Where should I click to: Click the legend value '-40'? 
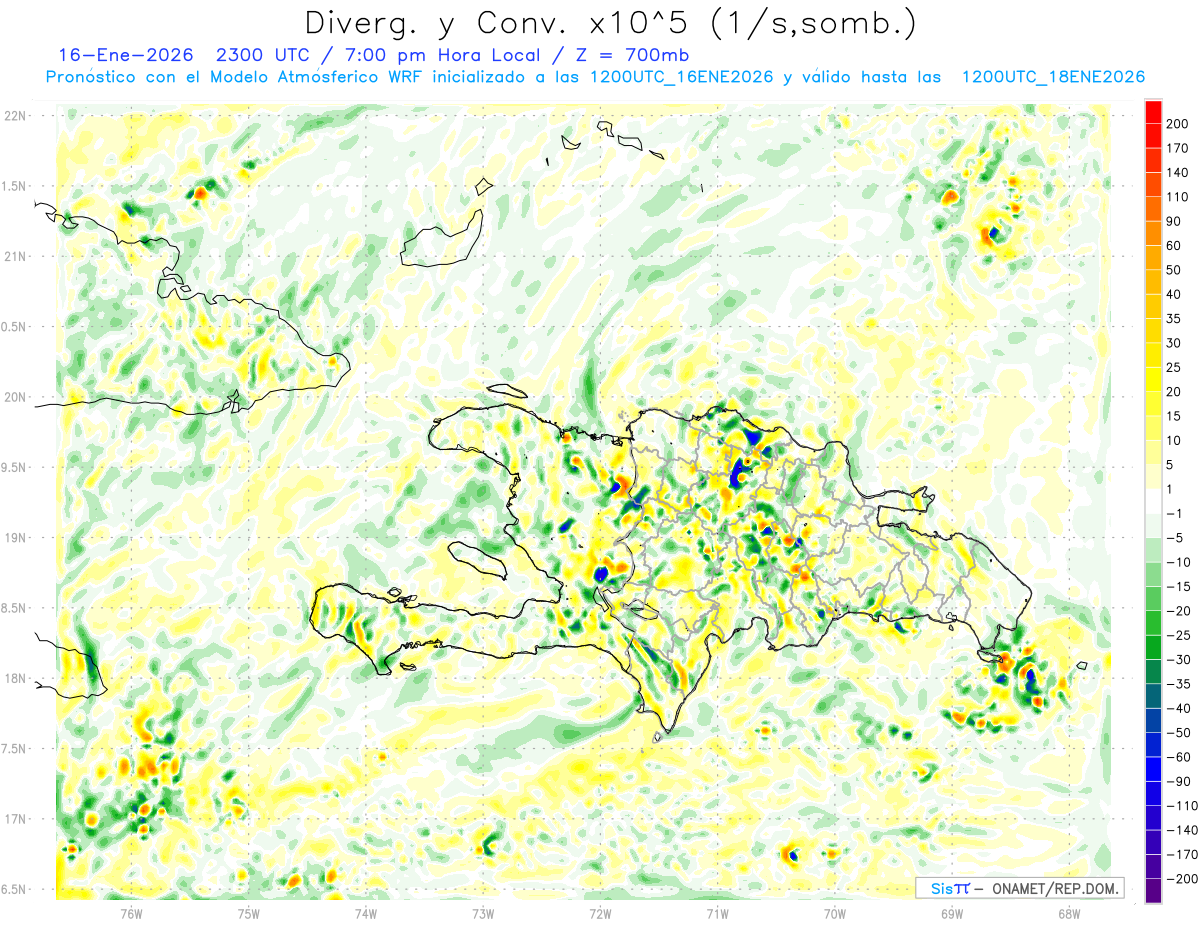[1177, 707]
